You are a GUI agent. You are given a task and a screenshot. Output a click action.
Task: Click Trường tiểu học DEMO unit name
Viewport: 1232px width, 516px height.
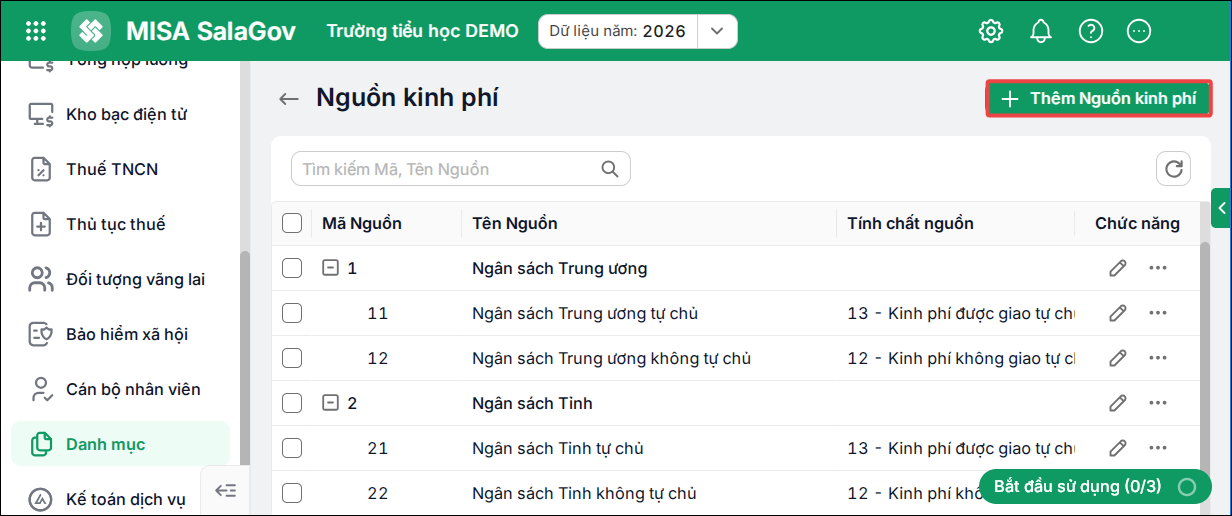click(x=422, y=31)
